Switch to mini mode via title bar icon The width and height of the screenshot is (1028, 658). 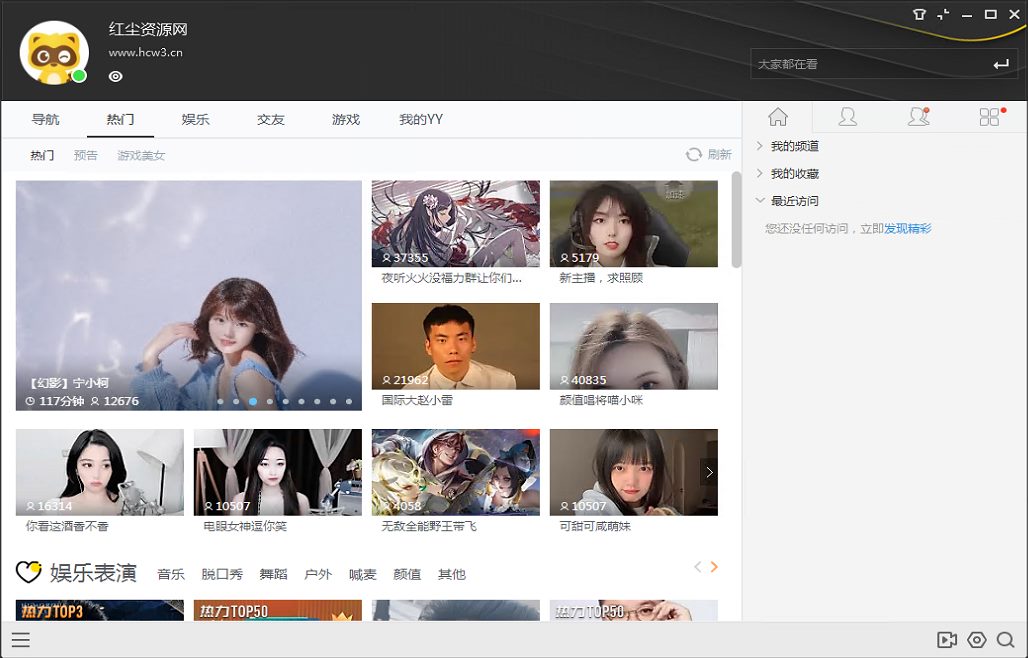coord(942,14)
